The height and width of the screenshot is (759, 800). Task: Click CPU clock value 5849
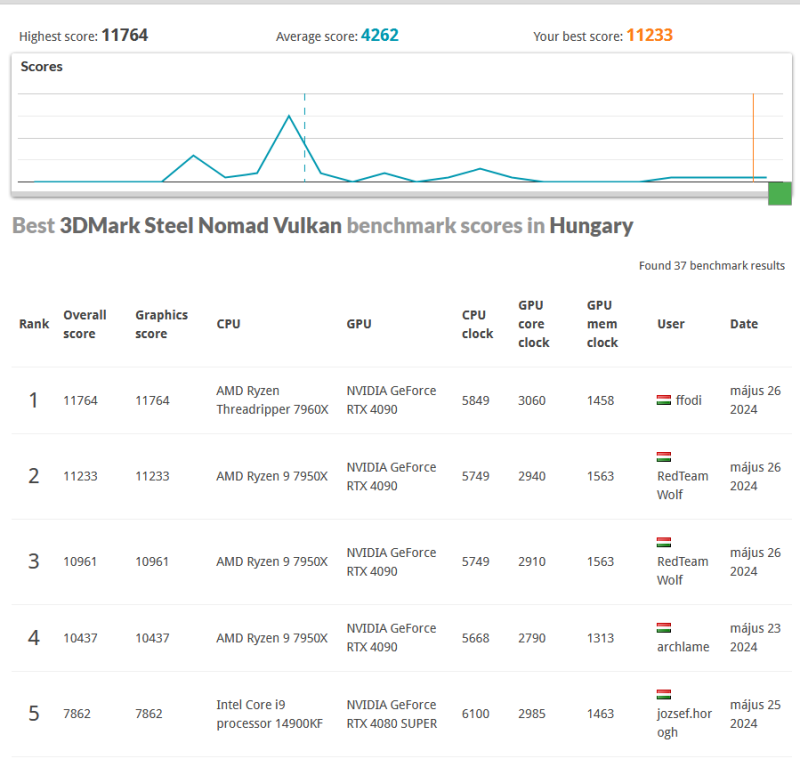tap(476, 400)
